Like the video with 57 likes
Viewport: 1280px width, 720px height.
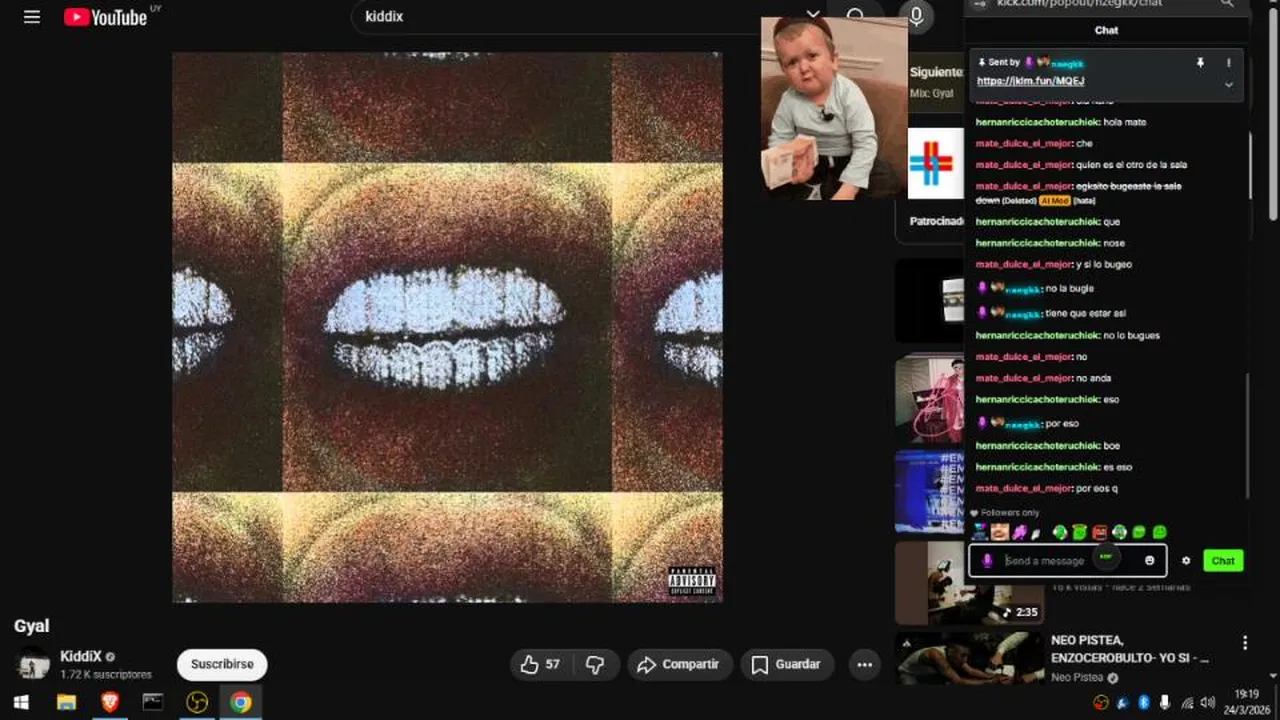540,665
